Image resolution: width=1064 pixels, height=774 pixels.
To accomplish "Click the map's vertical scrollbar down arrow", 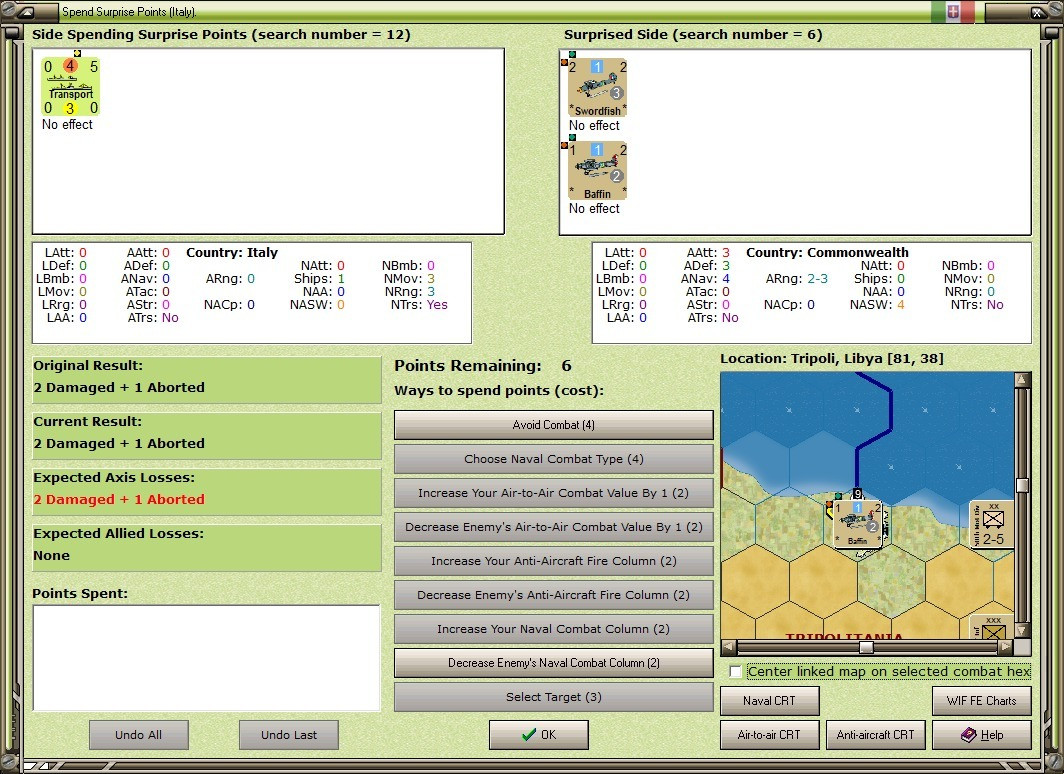I will click(1022, 631).
